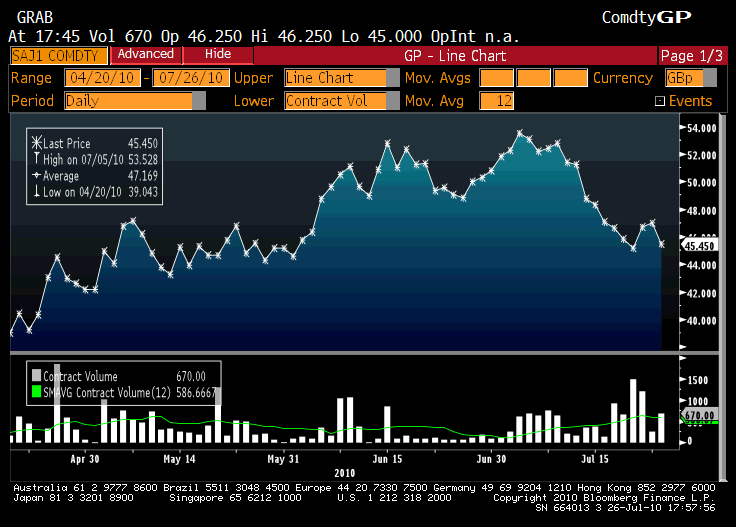Click the Jul 15 date axis label

click(595, 459)
